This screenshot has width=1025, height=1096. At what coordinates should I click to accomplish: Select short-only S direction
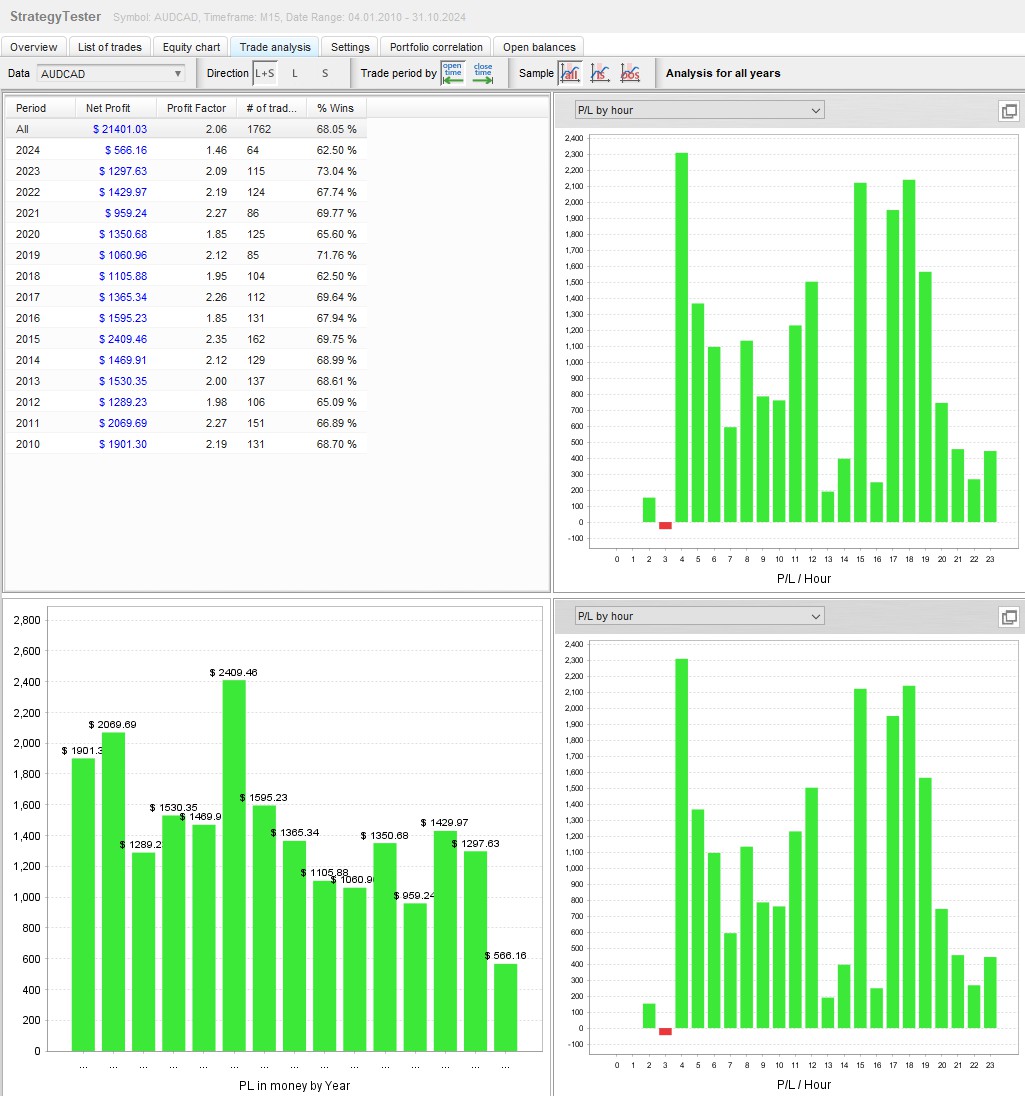pyautogui.click(x=325, y=73)
